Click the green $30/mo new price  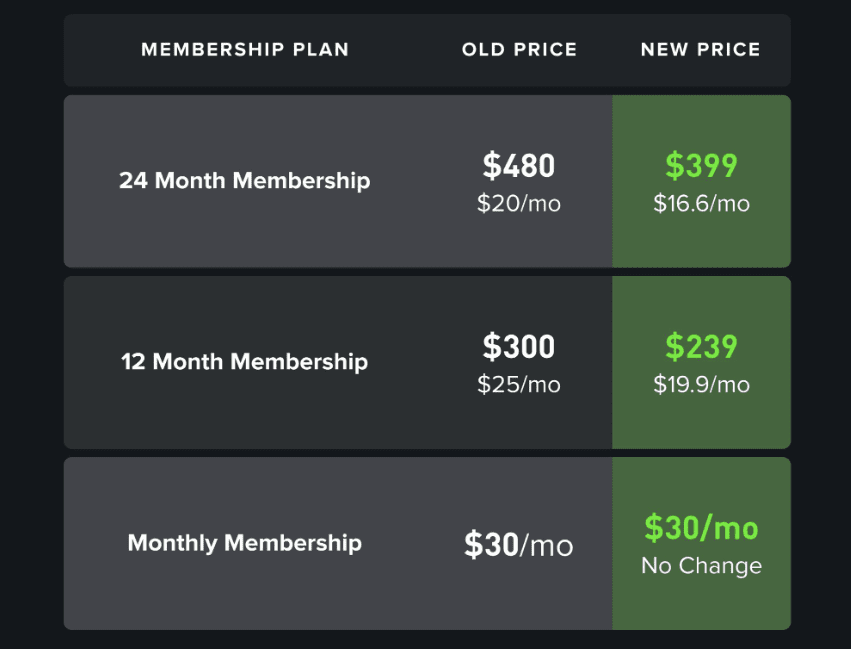tap(701, 527)
